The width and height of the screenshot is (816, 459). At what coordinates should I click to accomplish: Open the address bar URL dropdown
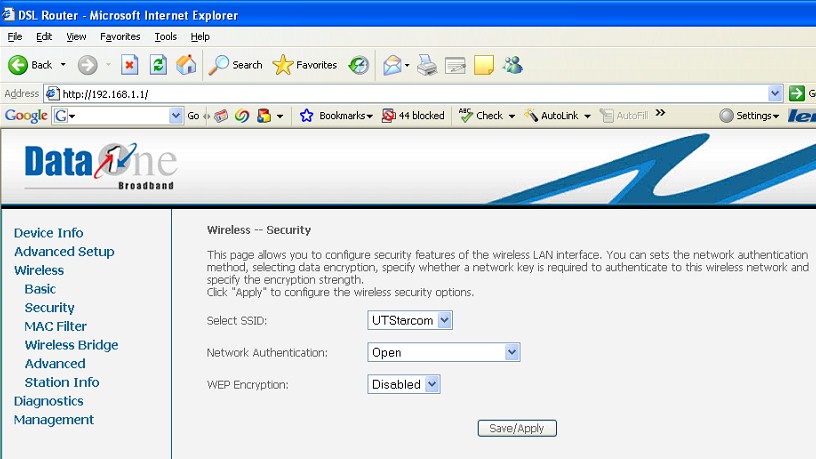click(775, 93)
